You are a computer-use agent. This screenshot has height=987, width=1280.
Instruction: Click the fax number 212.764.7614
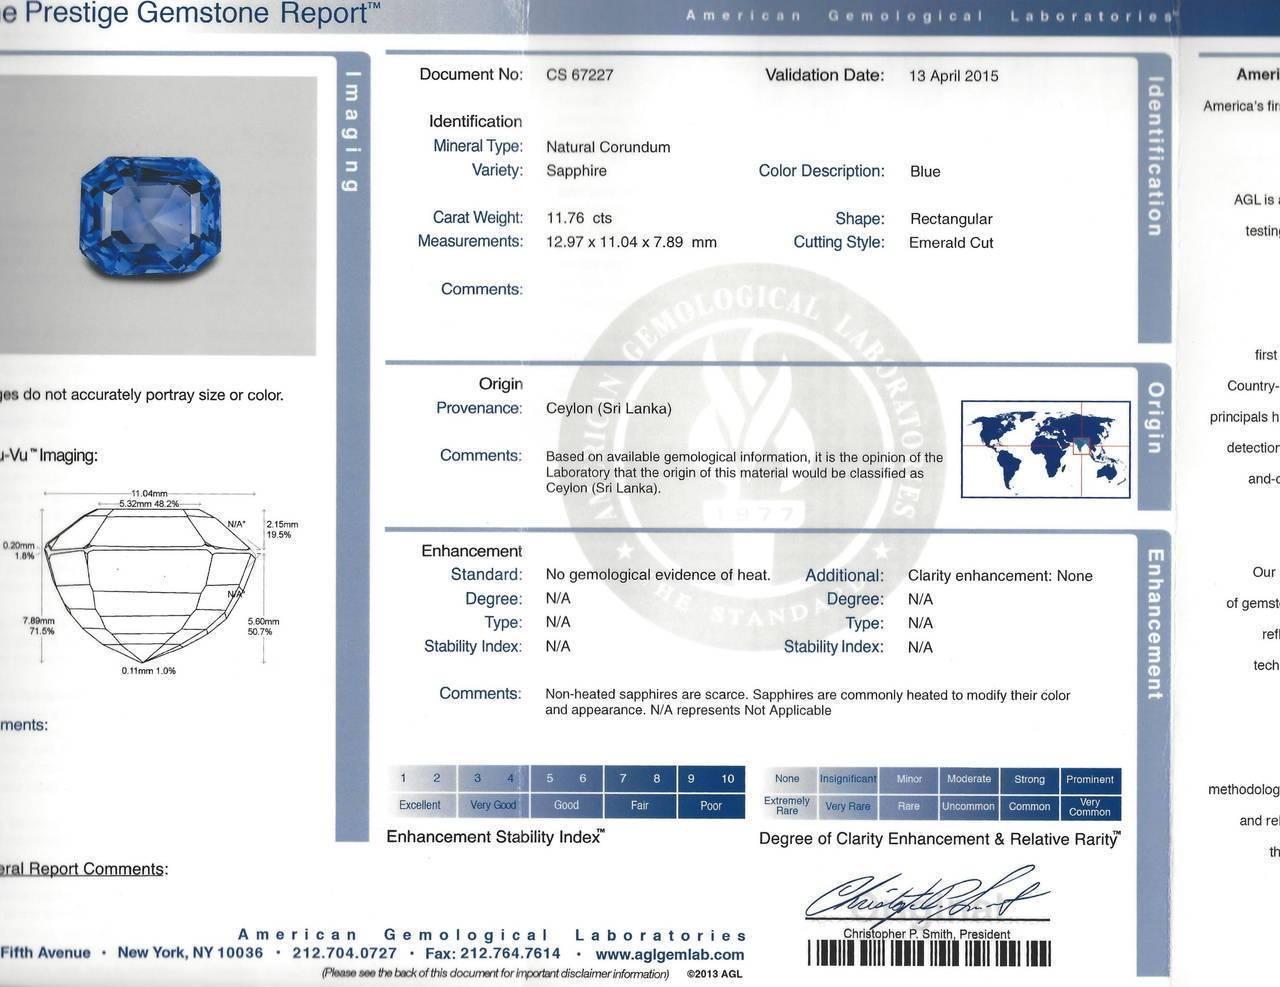[x=509, y=954]
